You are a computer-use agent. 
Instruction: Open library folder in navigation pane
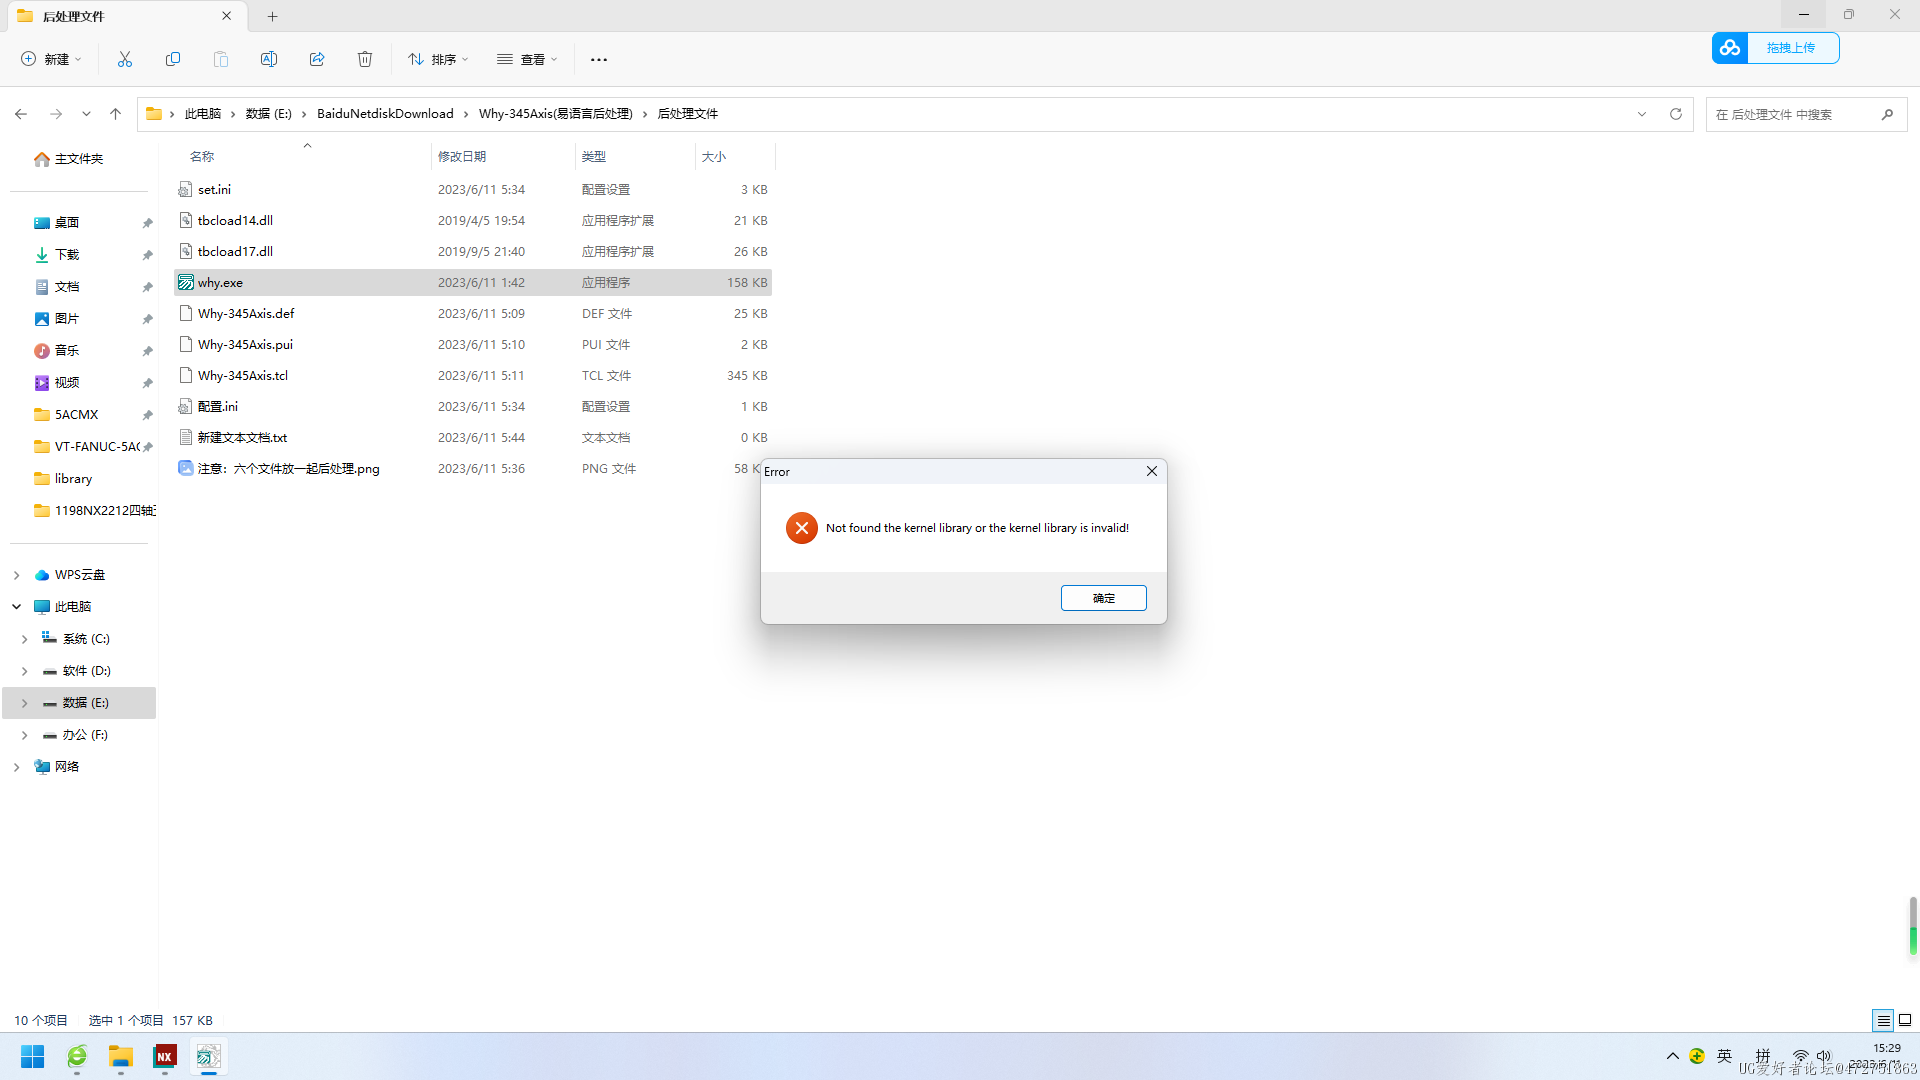(73, 479)
